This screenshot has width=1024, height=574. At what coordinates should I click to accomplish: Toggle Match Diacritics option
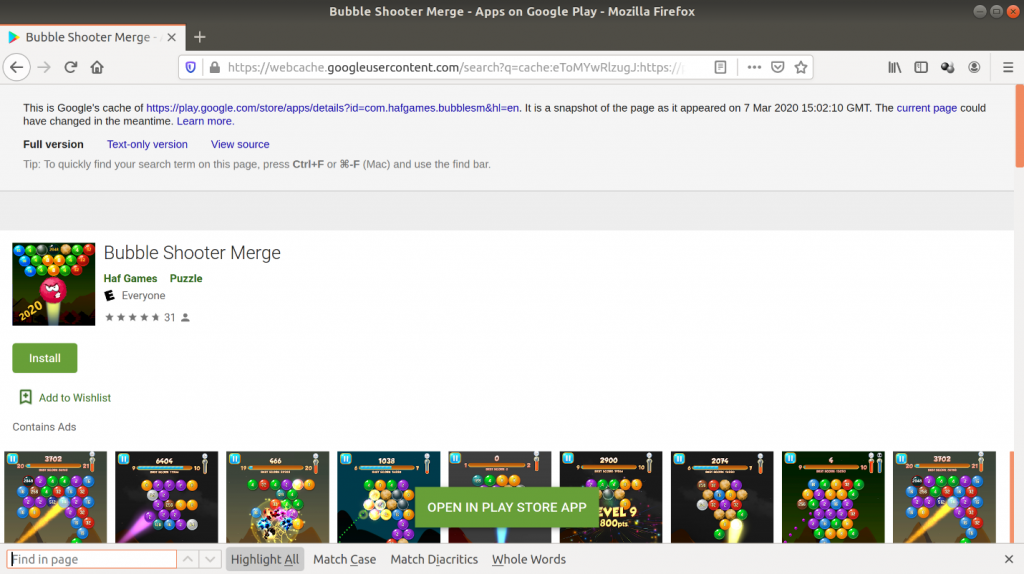pos(434,559)
